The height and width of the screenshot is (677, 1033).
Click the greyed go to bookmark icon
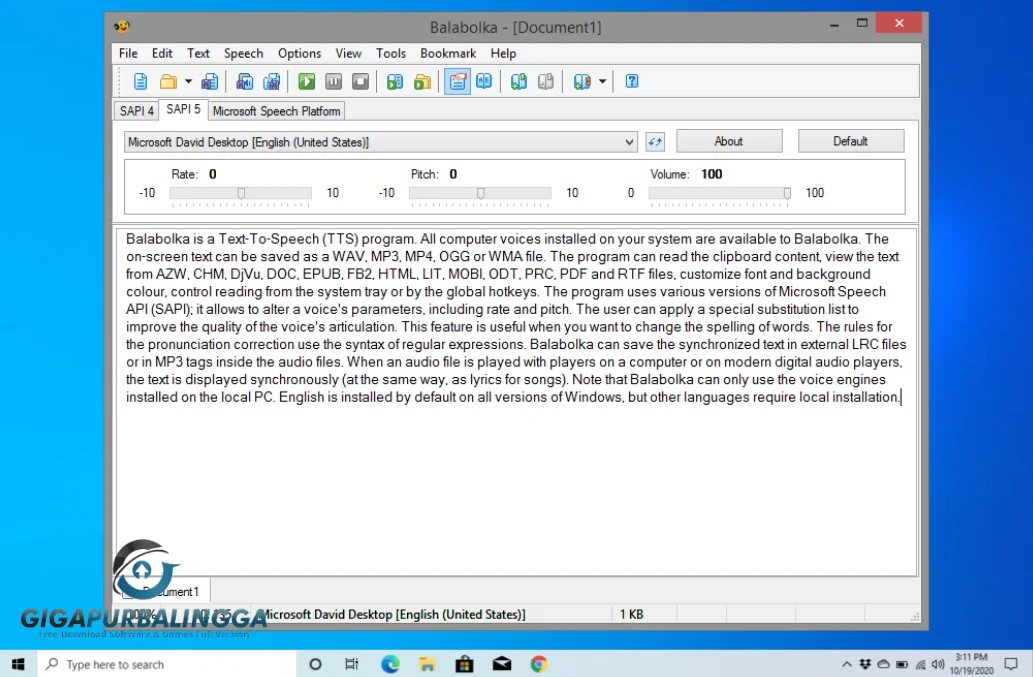click(545, 82)
